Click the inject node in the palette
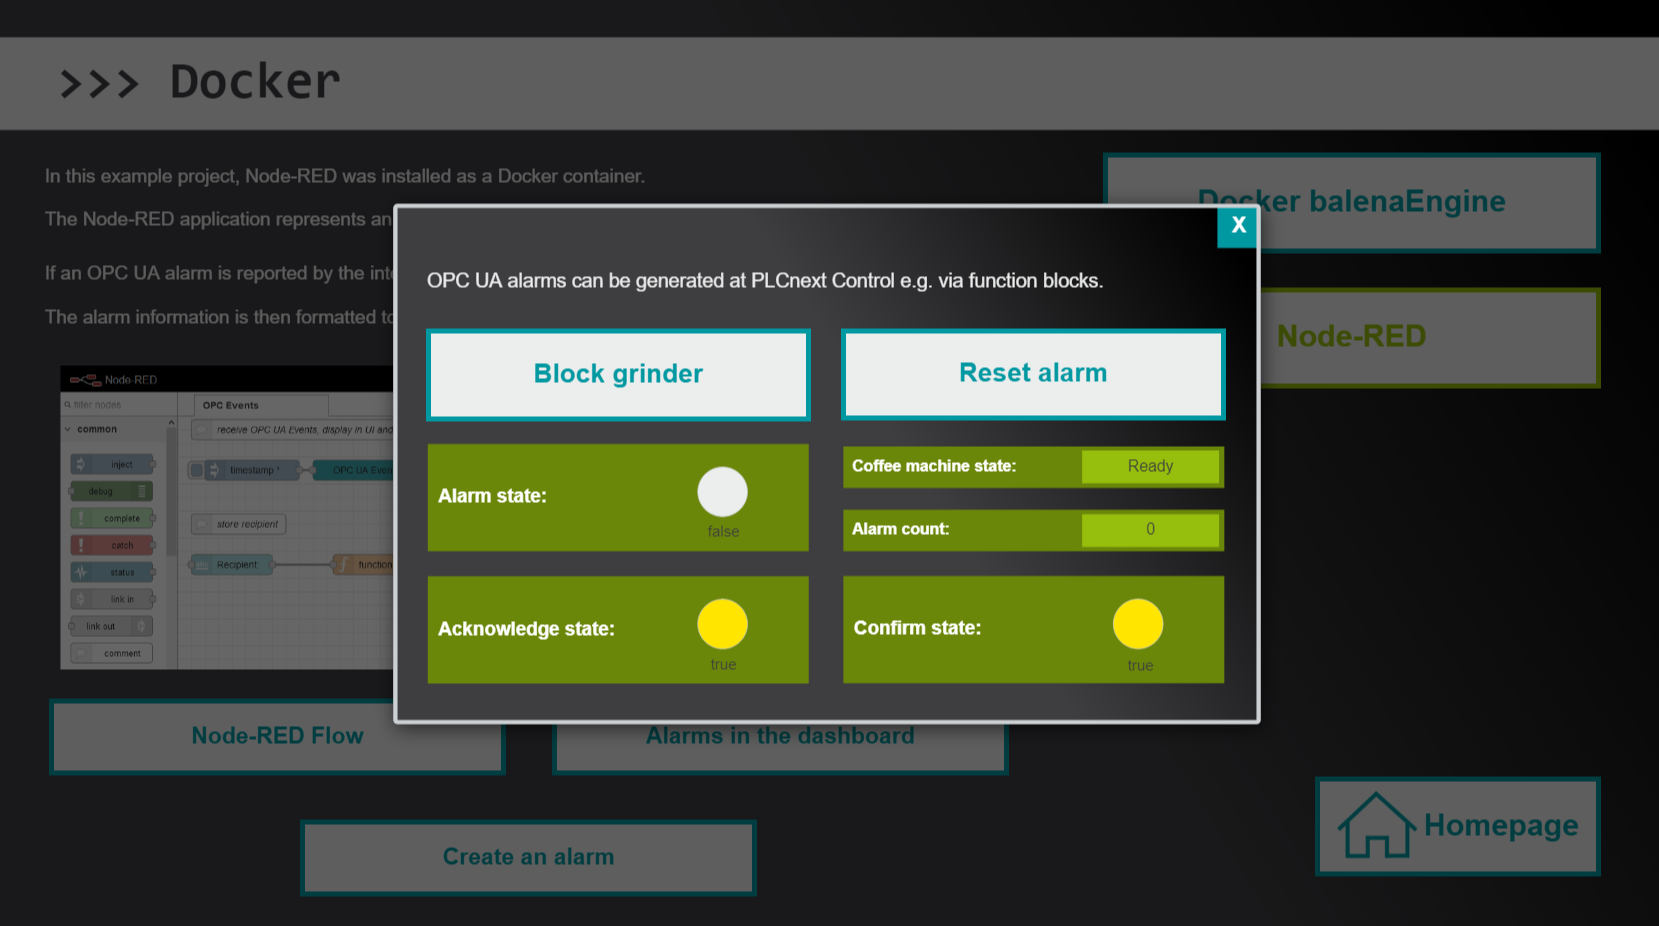 point(113,464)
